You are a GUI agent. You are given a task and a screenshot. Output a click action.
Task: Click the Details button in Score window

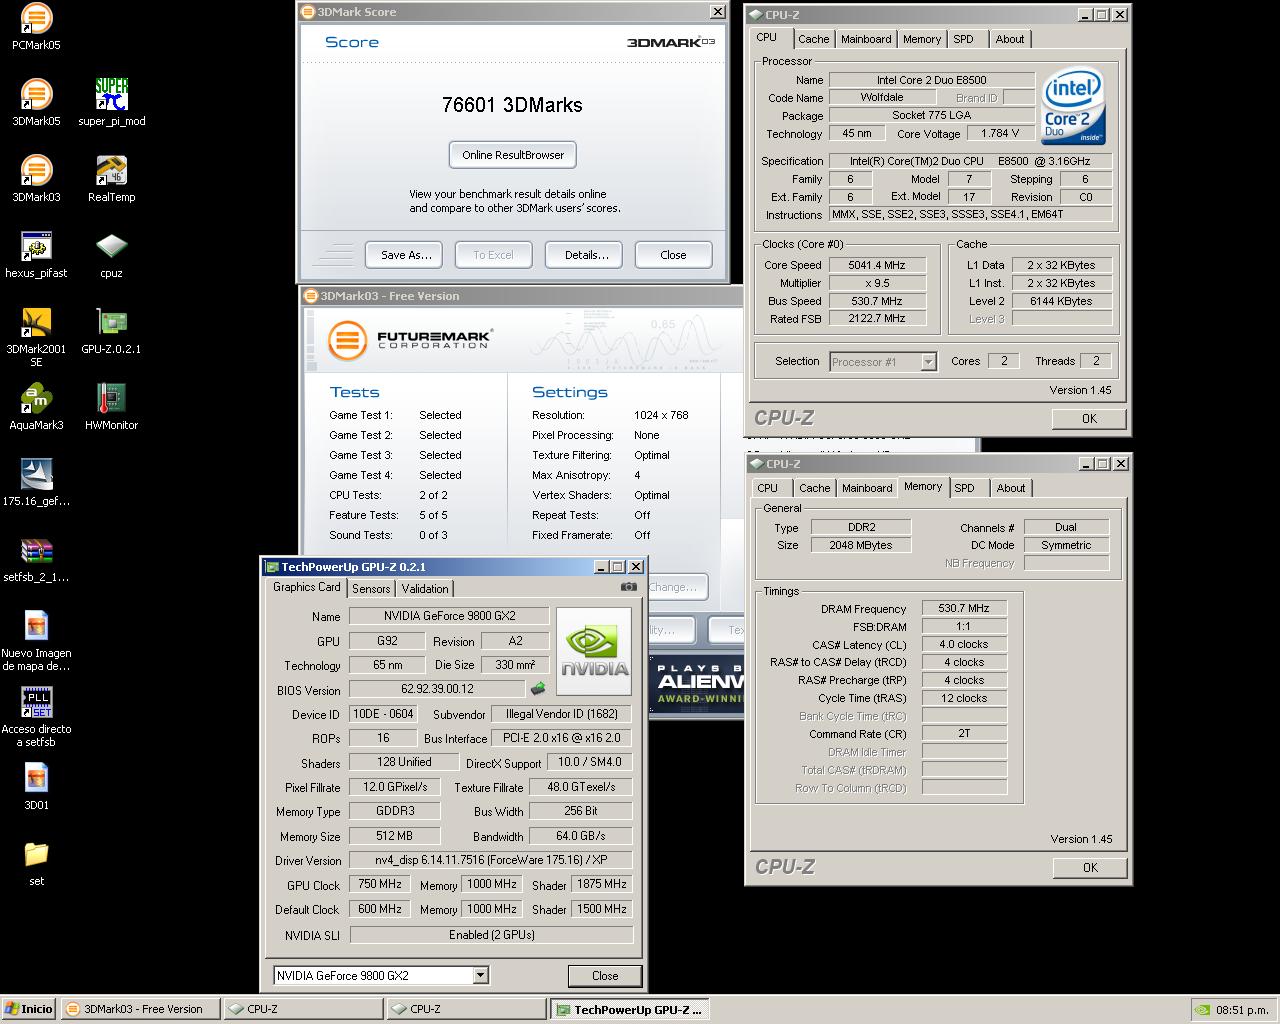[x=586, y=255]
